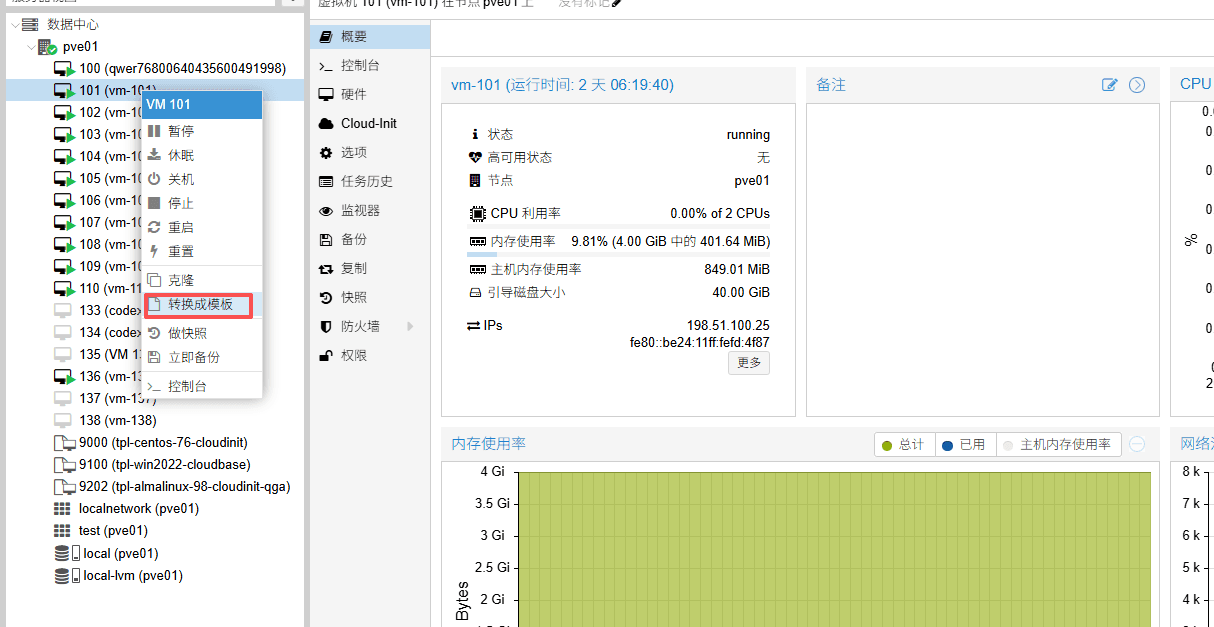Toggle 主机内存使用率 series in legend
This screenshot has height=627, width=1214.
click(1057, 444)
